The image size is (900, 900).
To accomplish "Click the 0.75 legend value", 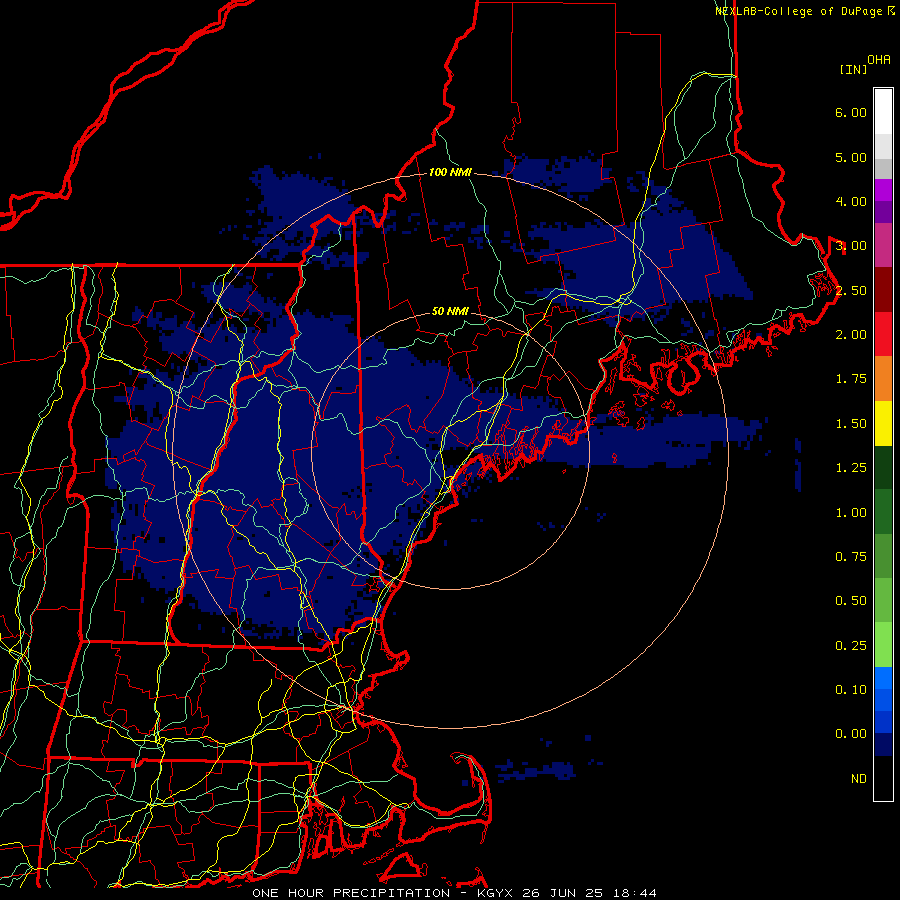I will pos(851,557).
